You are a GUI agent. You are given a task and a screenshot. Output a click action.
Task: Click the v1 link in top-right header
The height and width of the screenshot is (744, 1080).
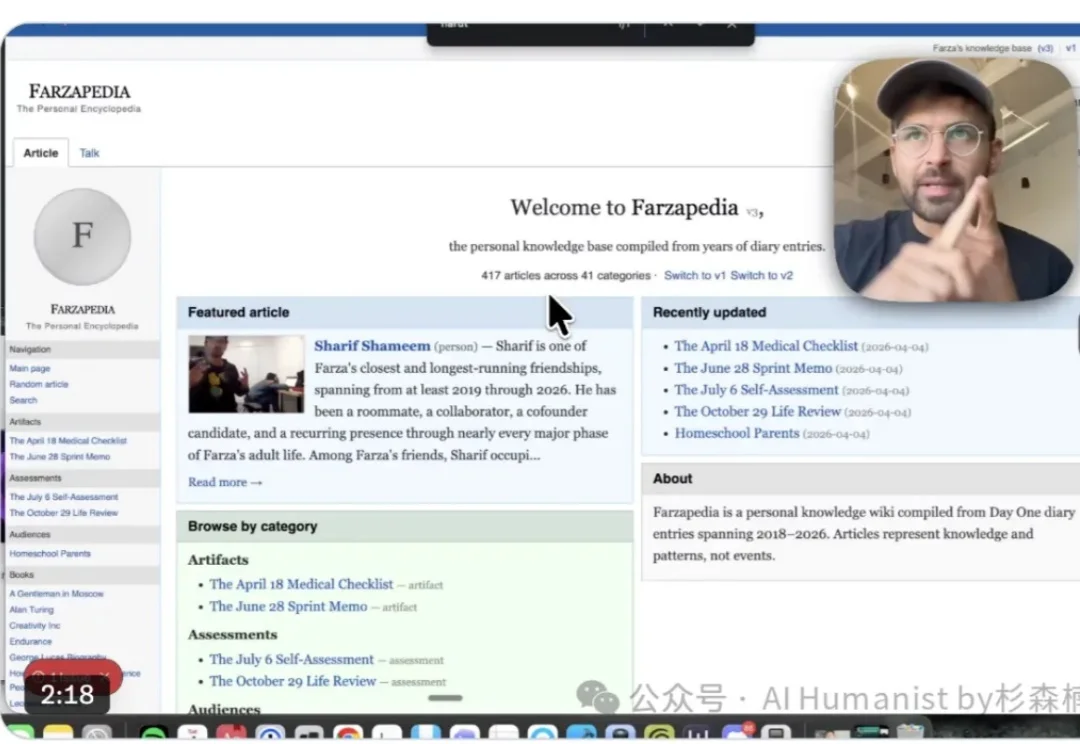coord(1070,48)
